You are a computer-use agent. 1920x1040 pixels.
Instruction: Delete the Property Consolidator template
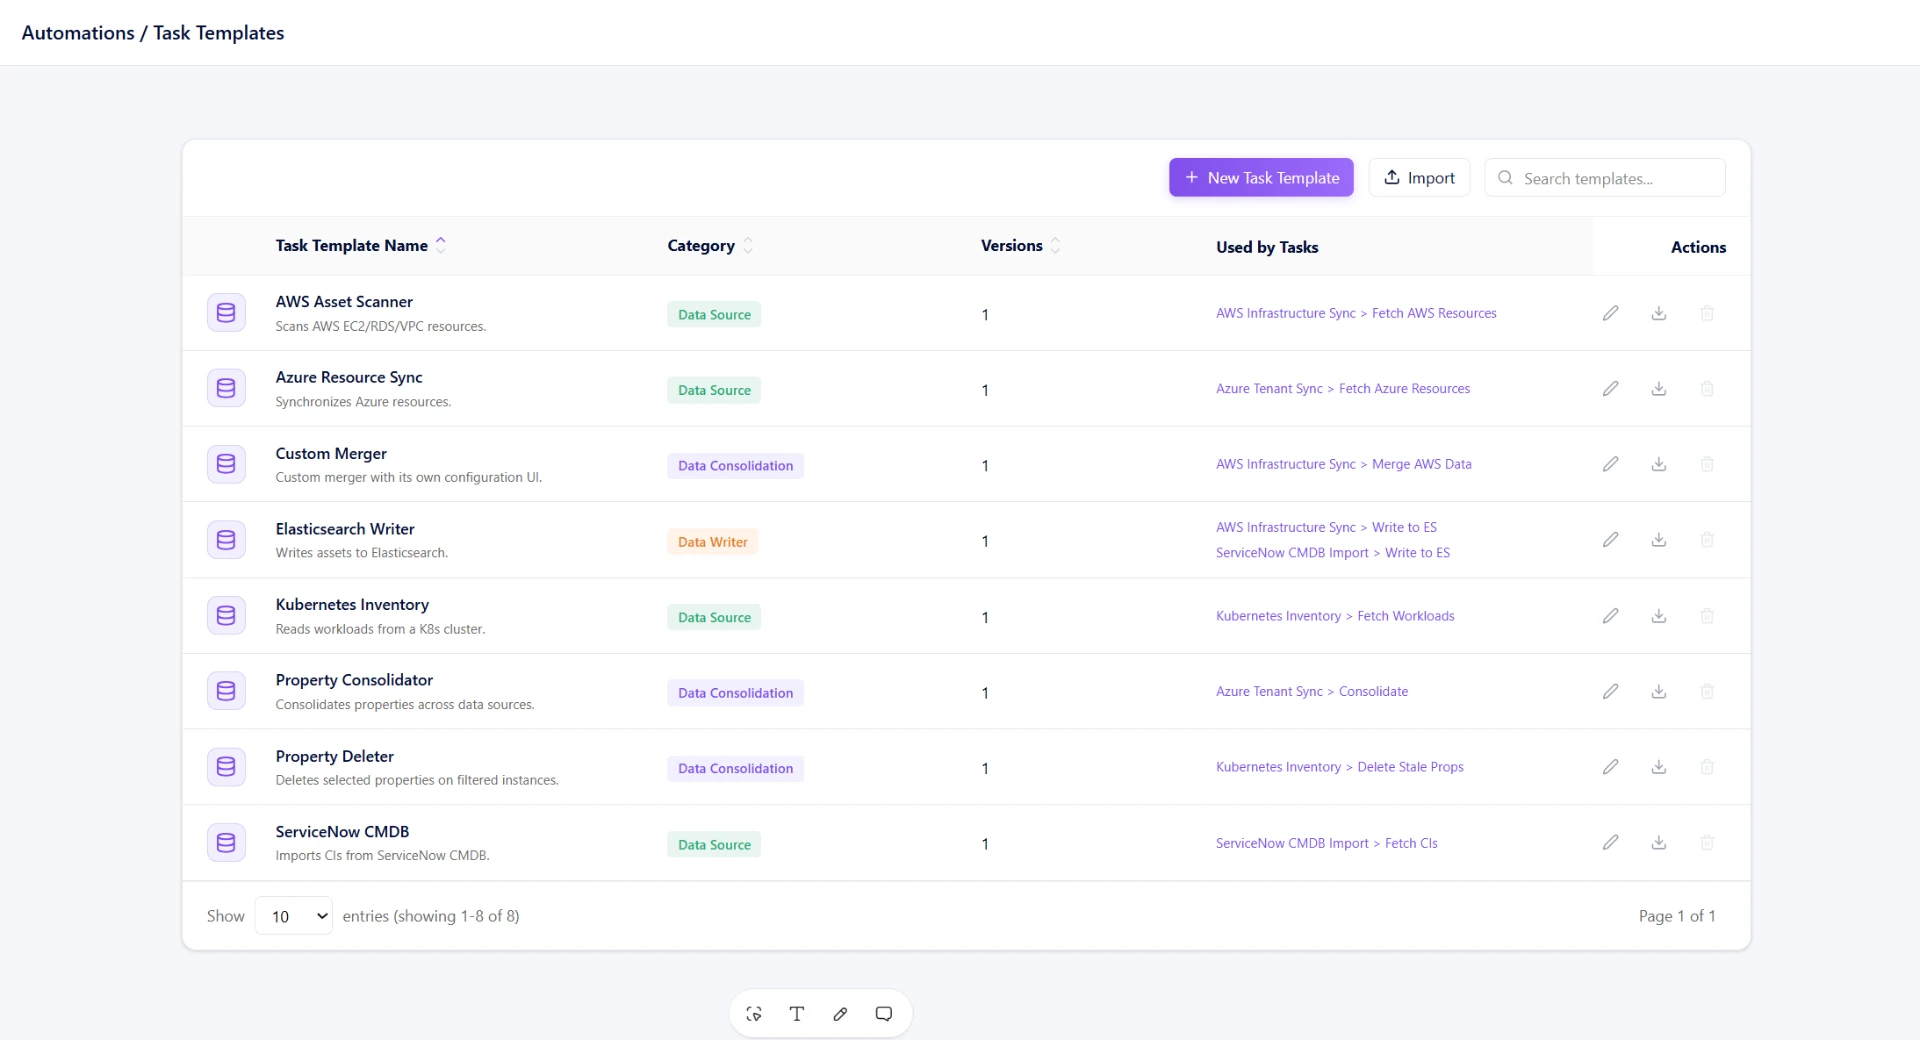click(1707, 691)
